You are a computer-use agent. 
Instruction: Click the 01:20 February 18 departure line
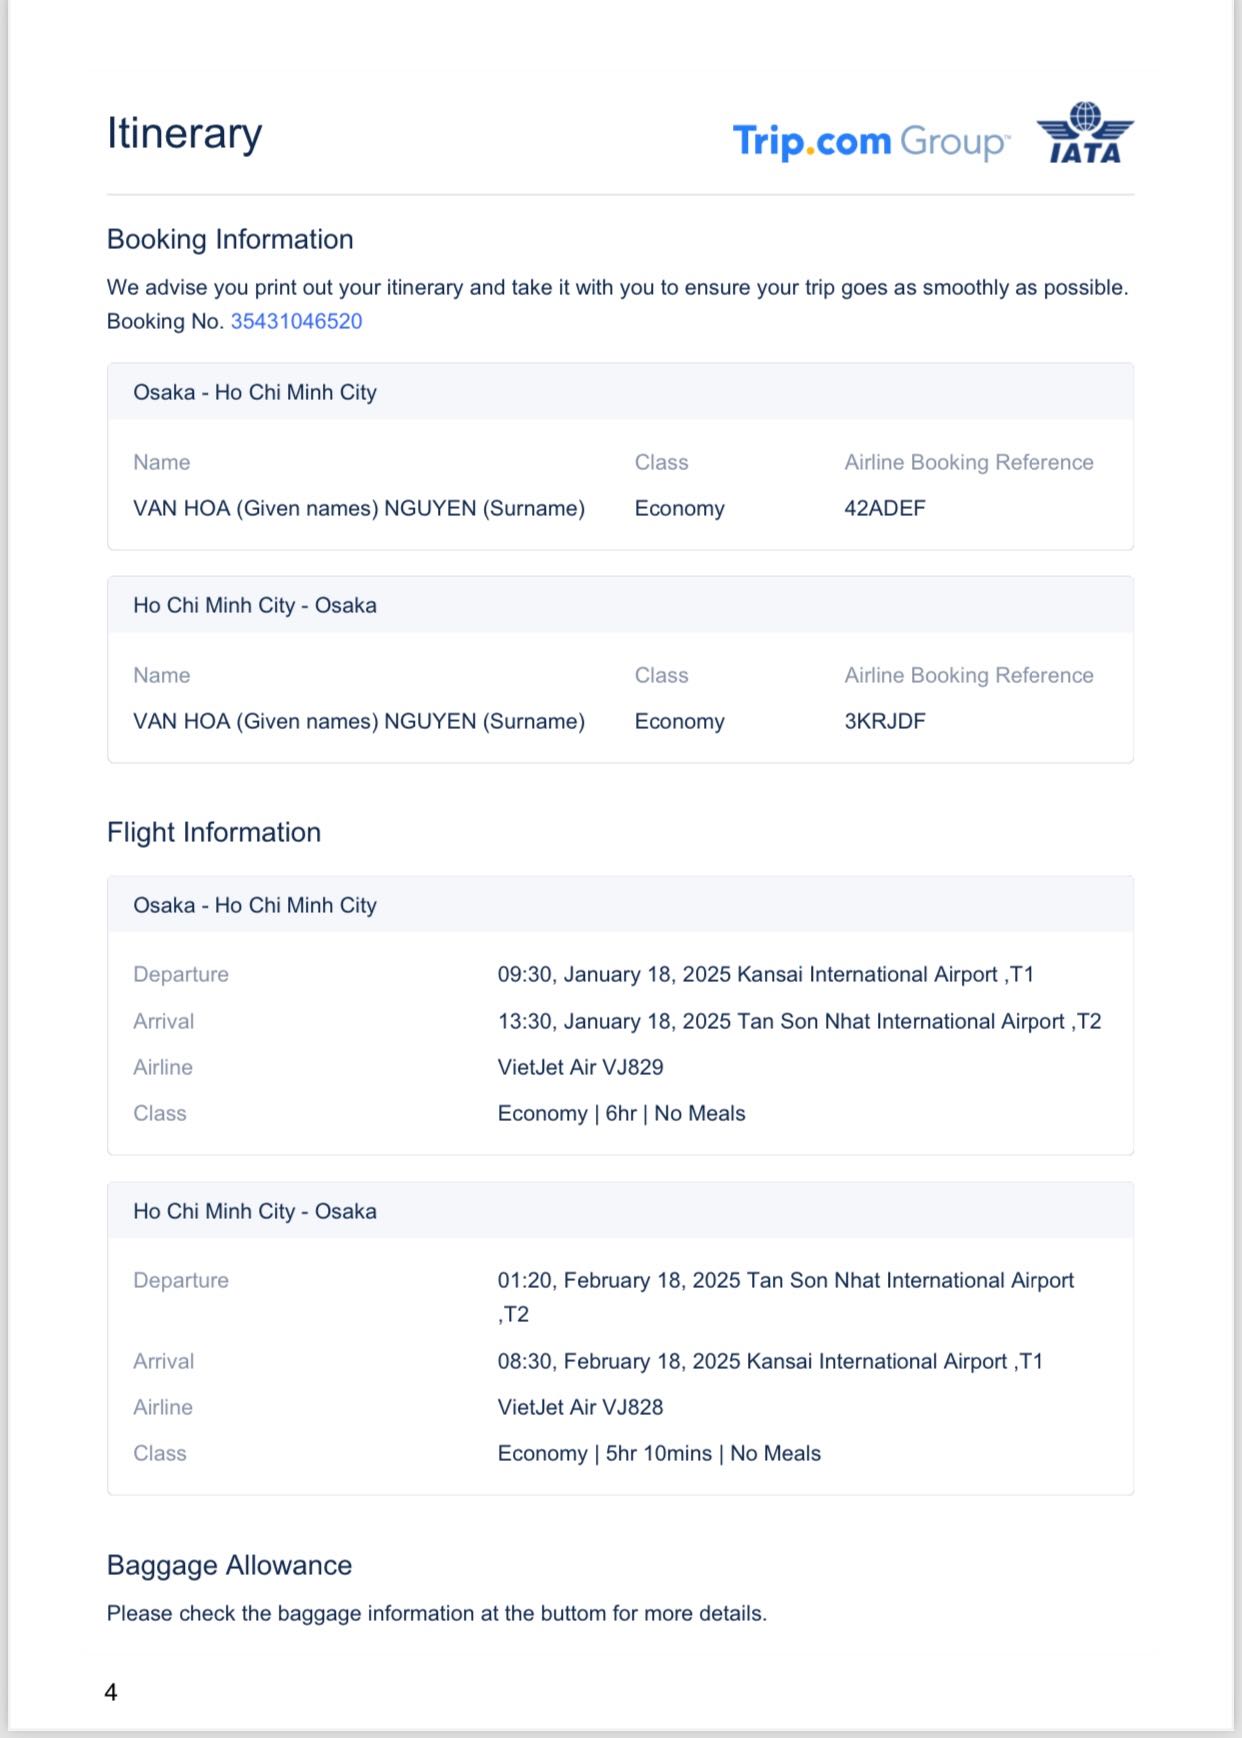click(x=785, y=1281)
